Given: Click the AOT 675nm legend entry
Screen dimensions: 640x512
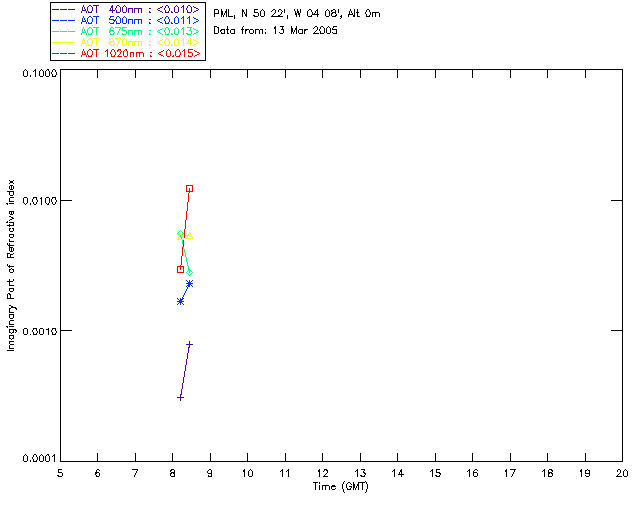Looking at the screenshot, I should tap(127, 31).
